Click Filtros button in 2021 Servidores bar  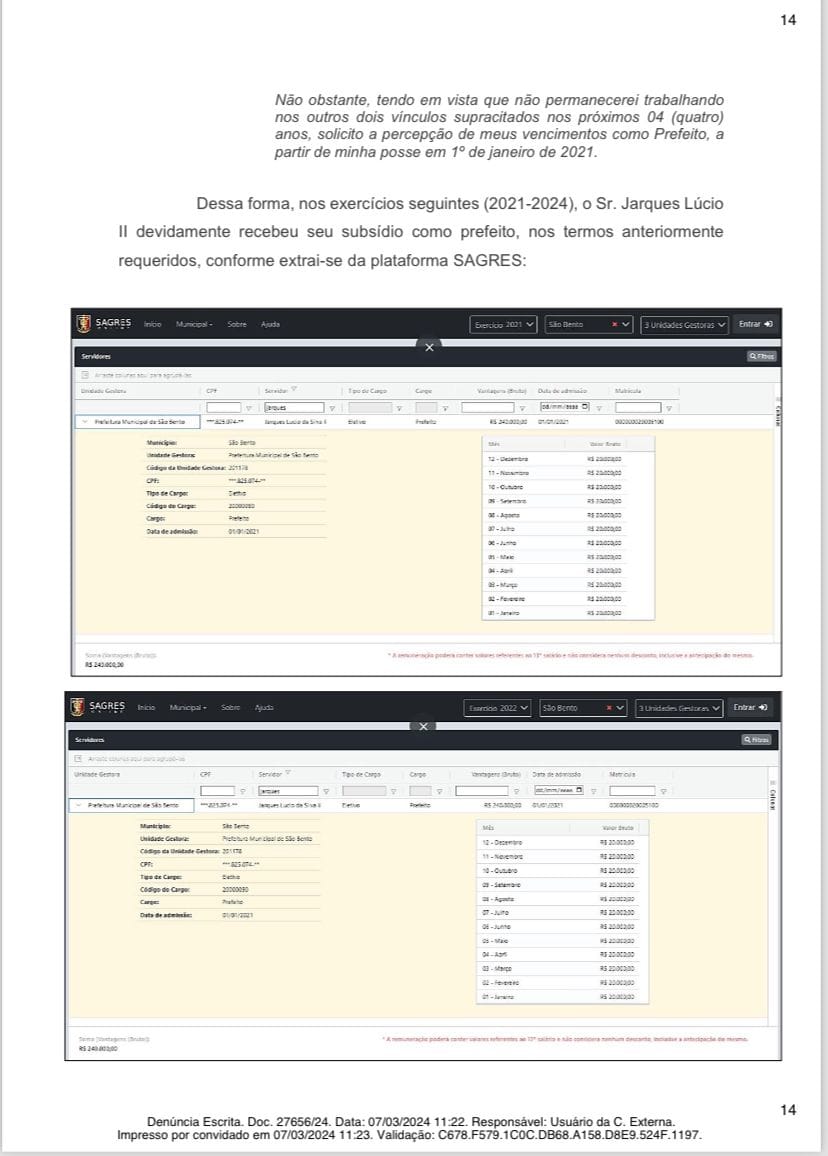click(x=761, y=356)
